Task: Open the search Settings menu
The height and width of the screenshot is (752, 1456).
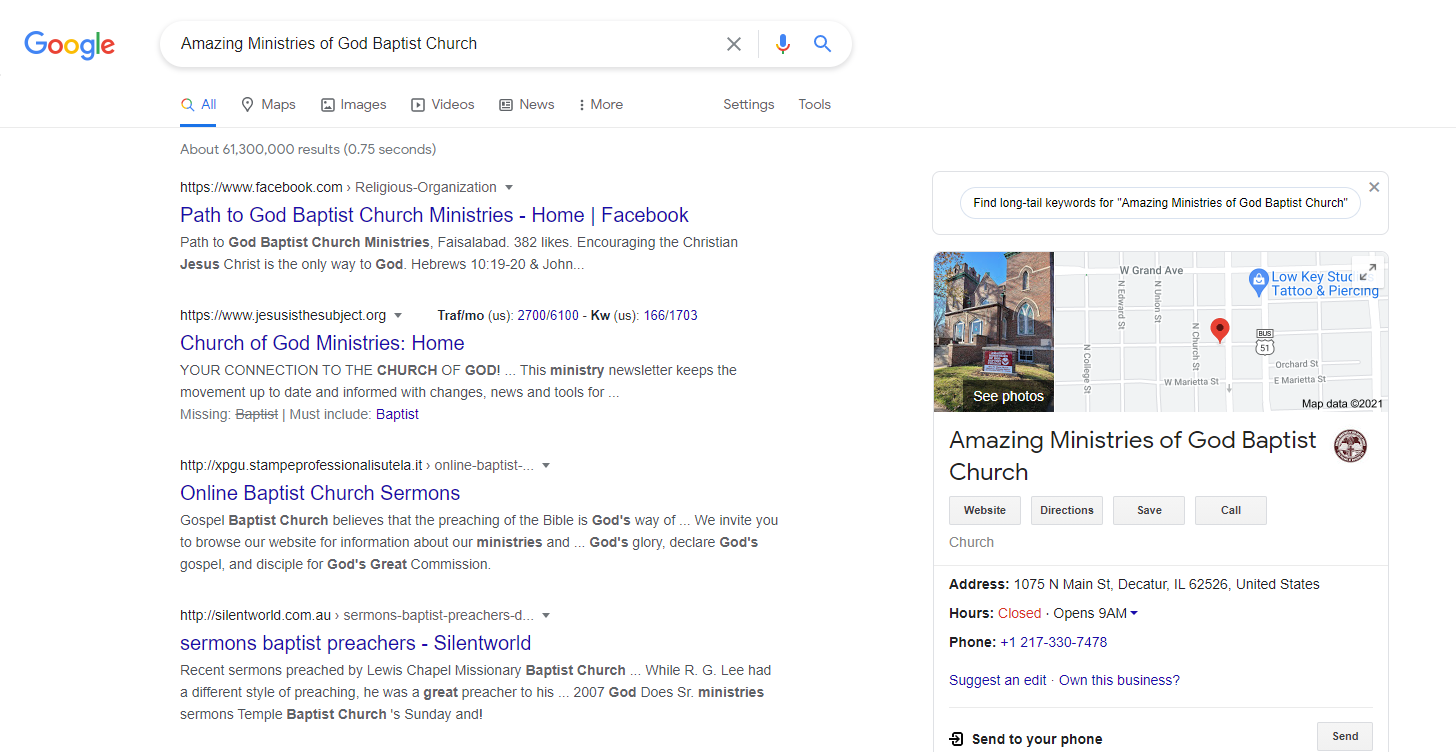Action: [x=748, y=104]
